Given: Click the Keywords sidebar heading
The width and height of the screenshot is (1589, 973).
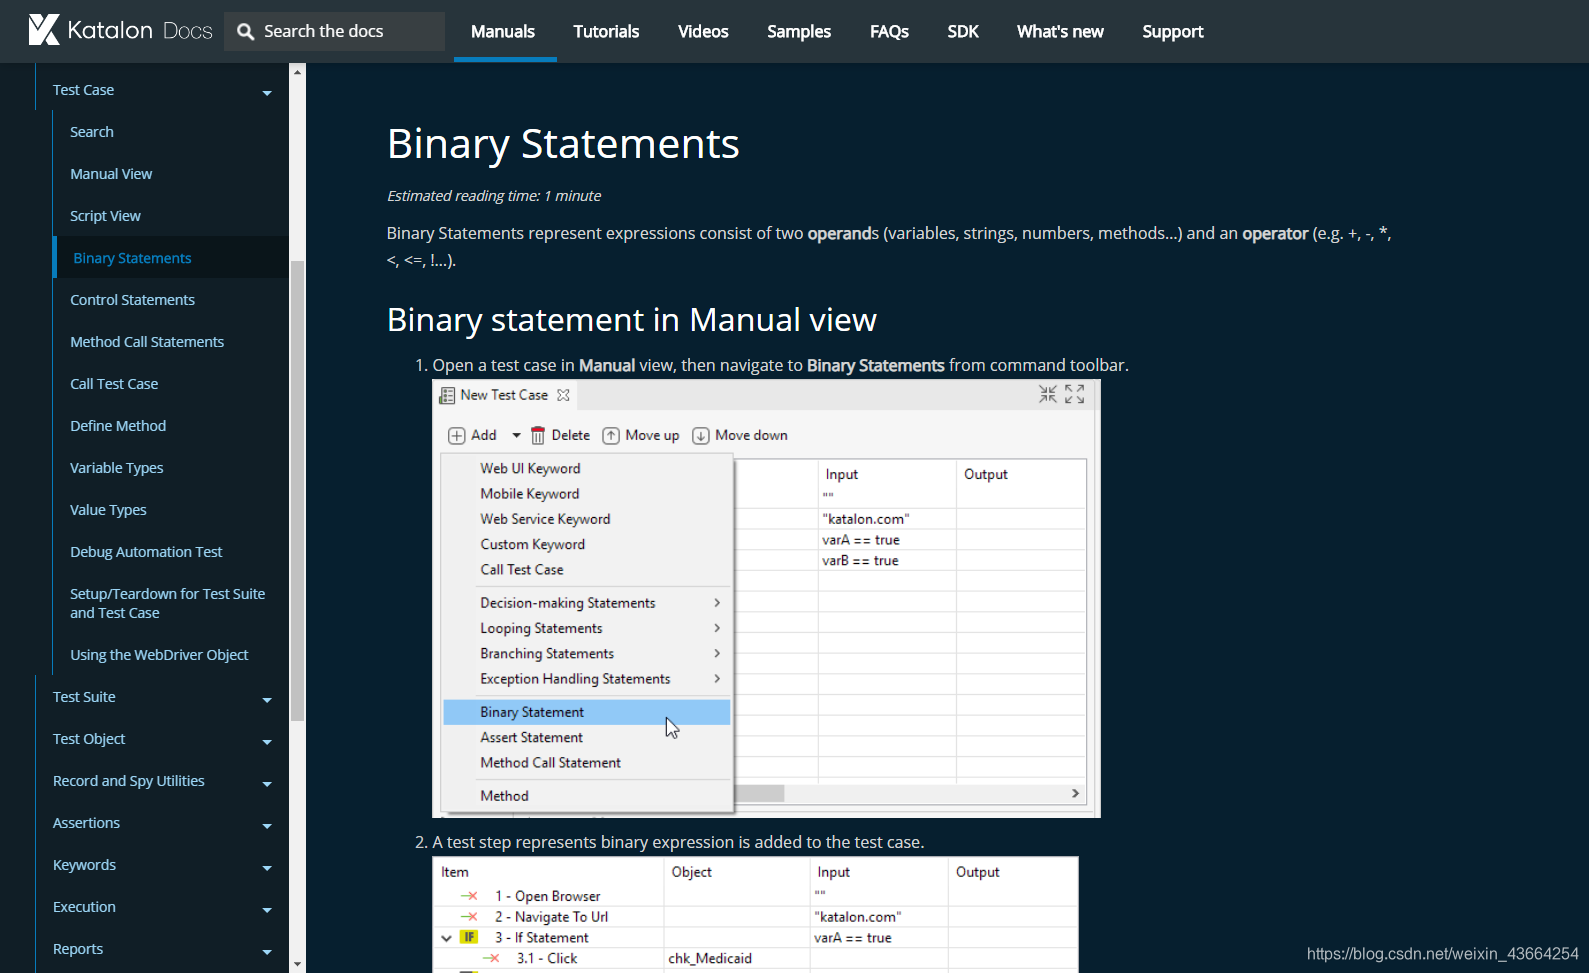Looking at the screenshot, I should pyautogui.click(x=84, y=865).
